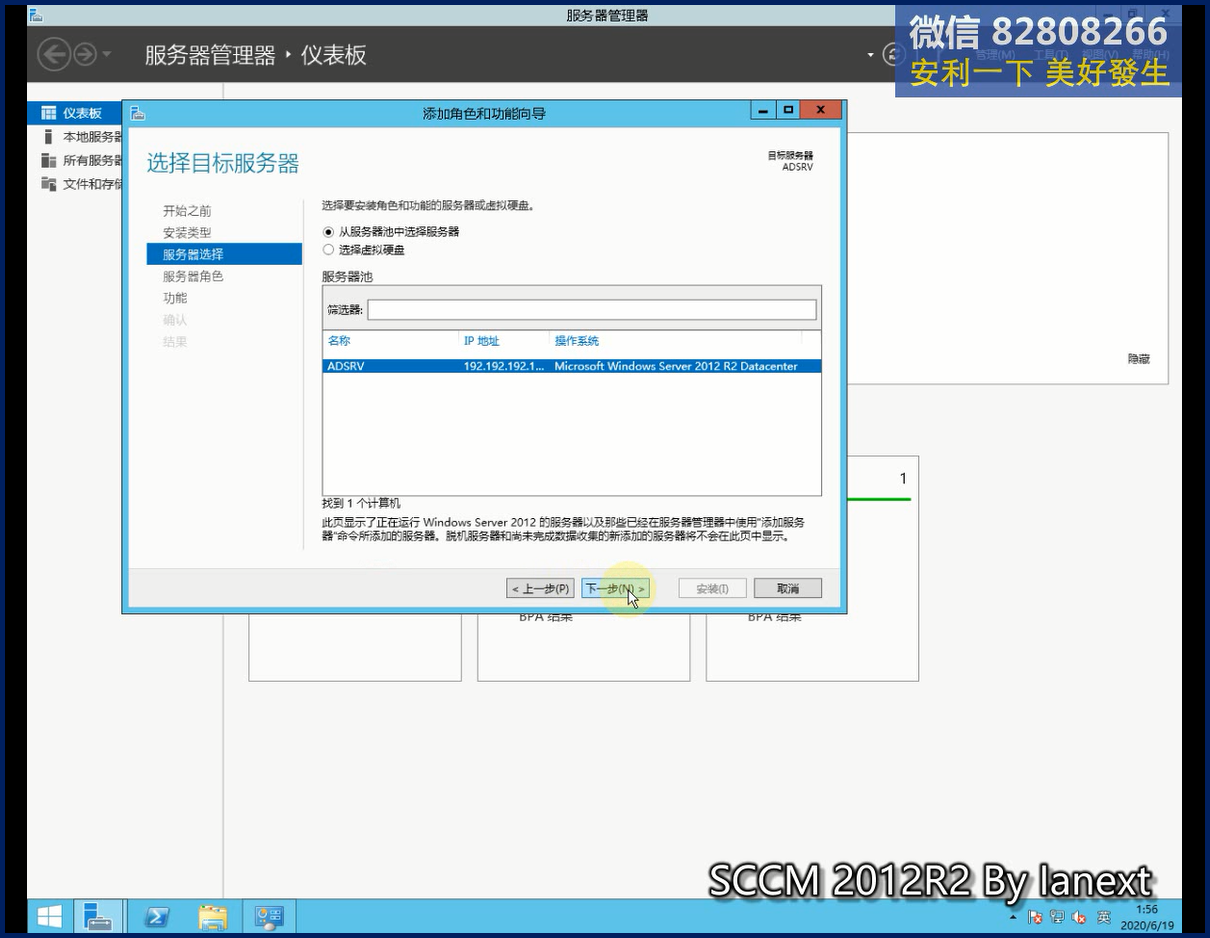Show hidden tray icons arrow
Viewport: 1210px width, 938px height.
[1013, 917]
